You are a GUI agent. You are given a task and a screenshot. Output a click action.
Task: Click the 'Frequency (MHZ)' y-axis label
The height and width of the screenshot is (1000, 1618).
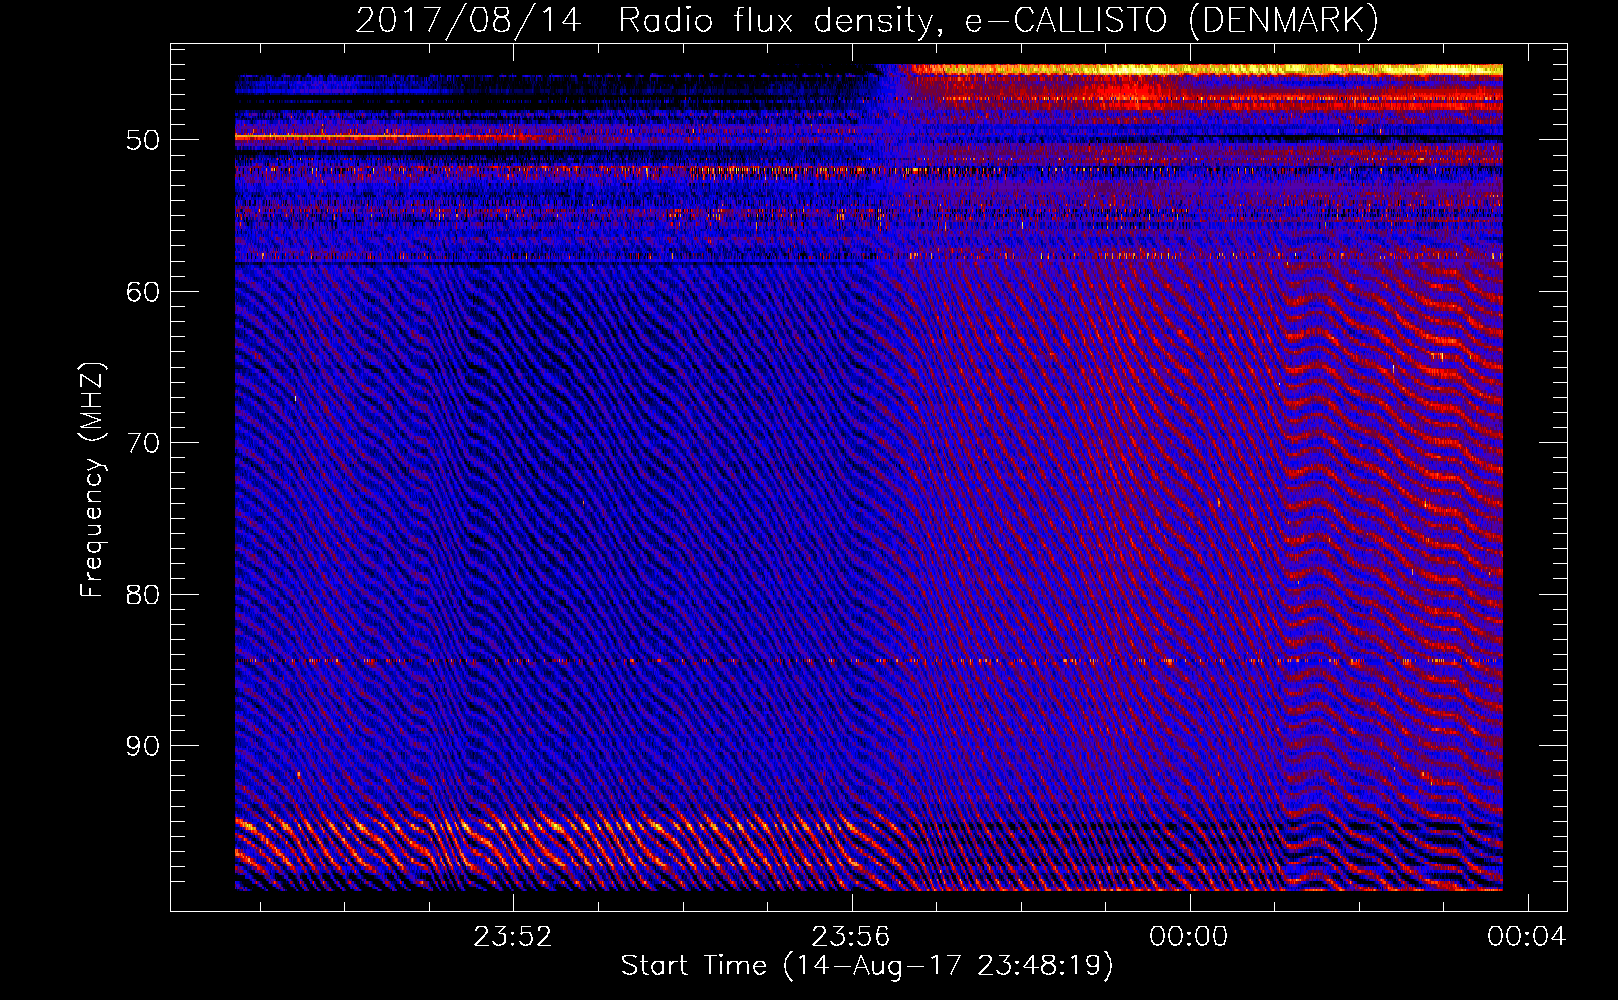92,480
